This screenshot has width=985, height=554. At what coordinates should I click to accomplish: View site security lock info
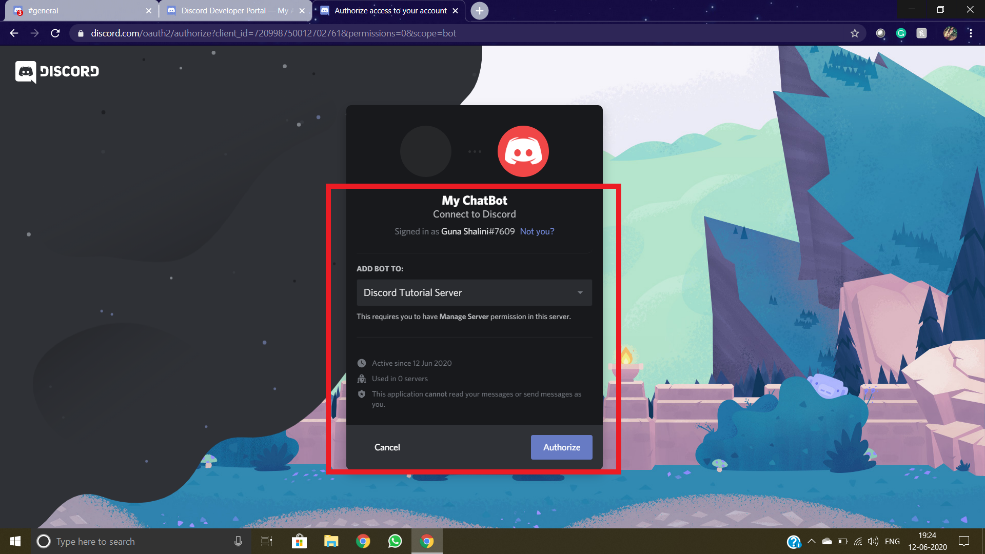coord(80,33)
